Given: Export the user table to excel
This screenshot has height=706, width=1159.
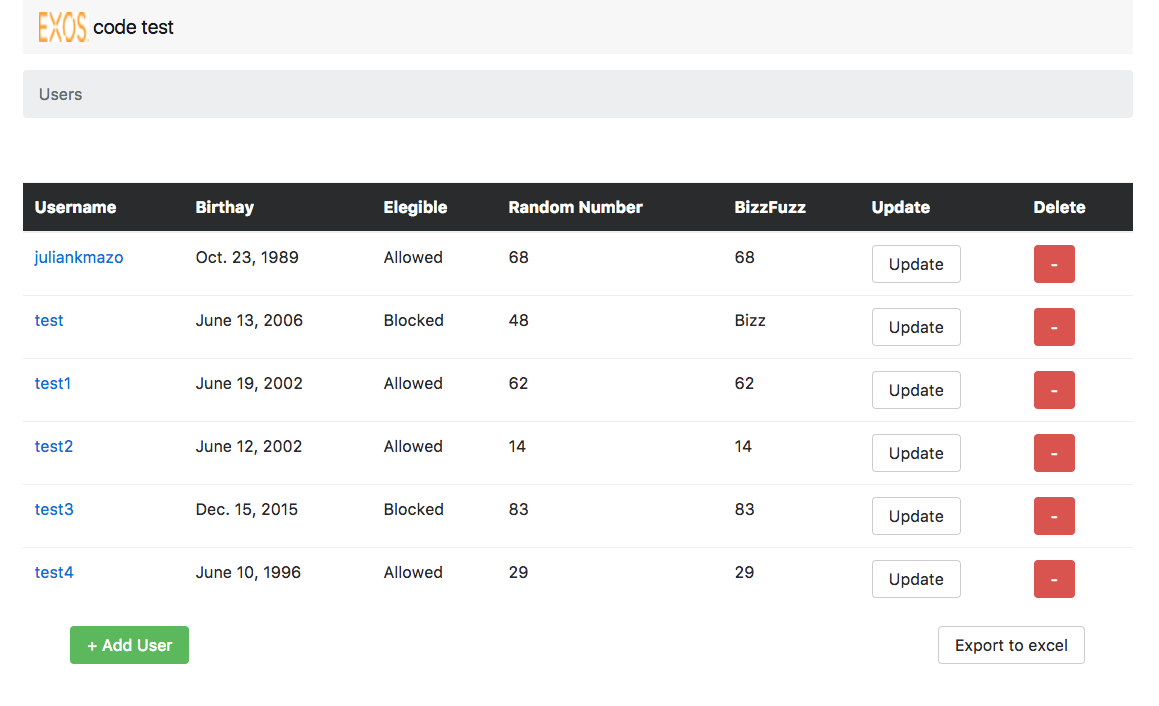Looking at the screenshot, I should tap(1010, 645).
